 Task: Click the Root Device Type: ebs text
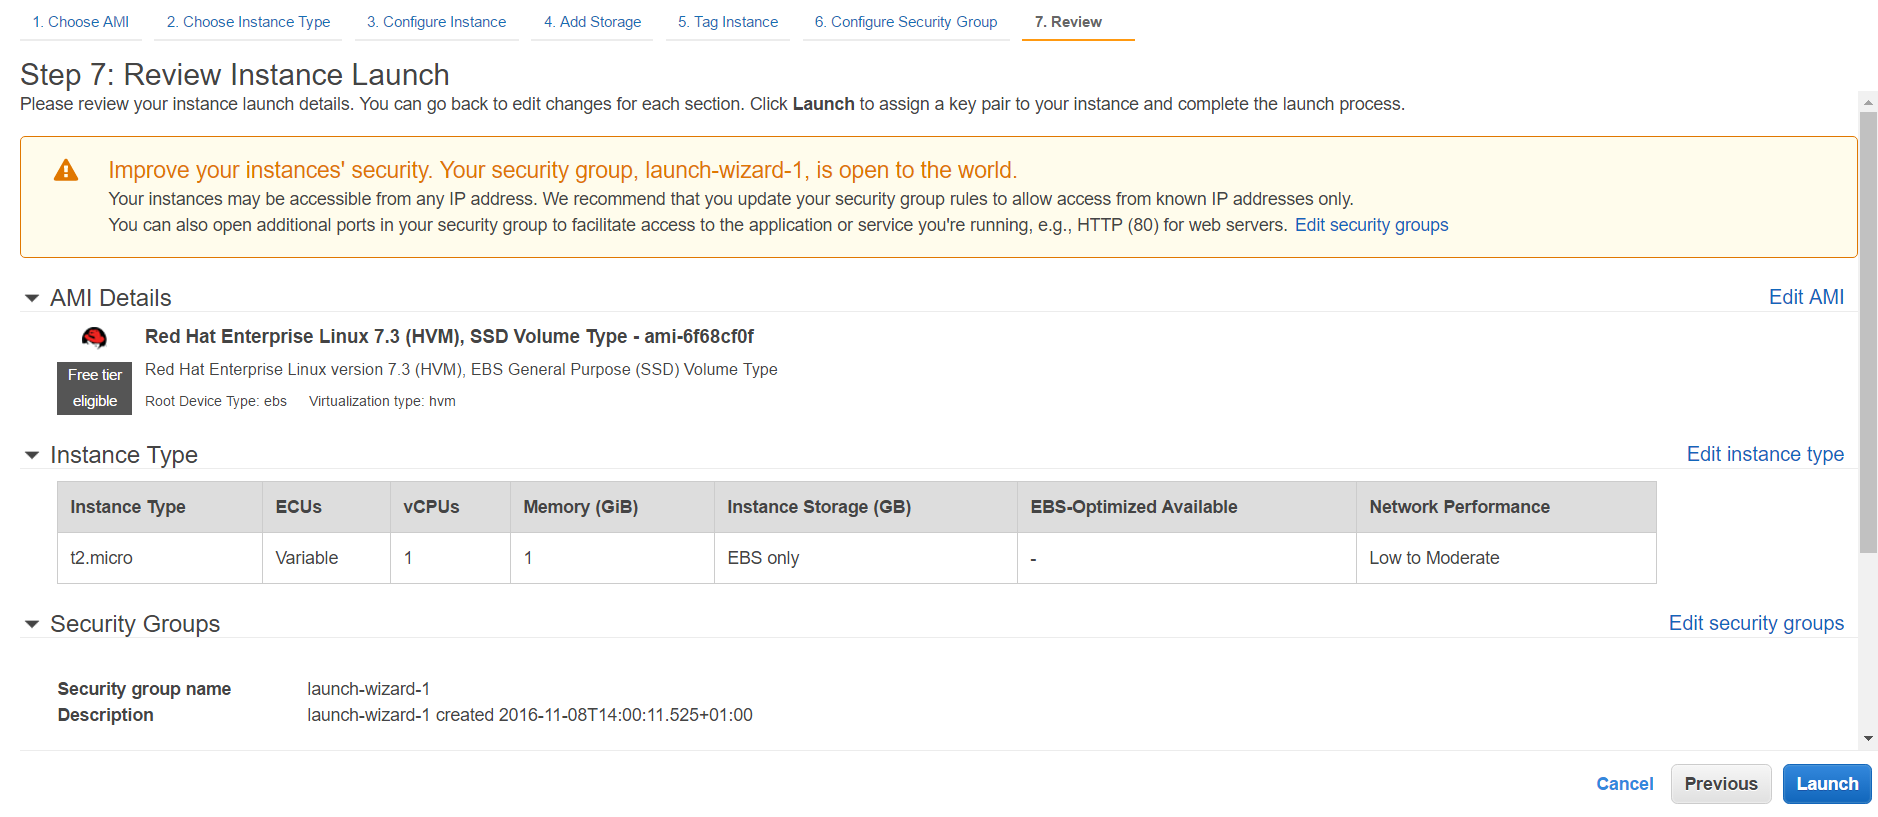216,401
